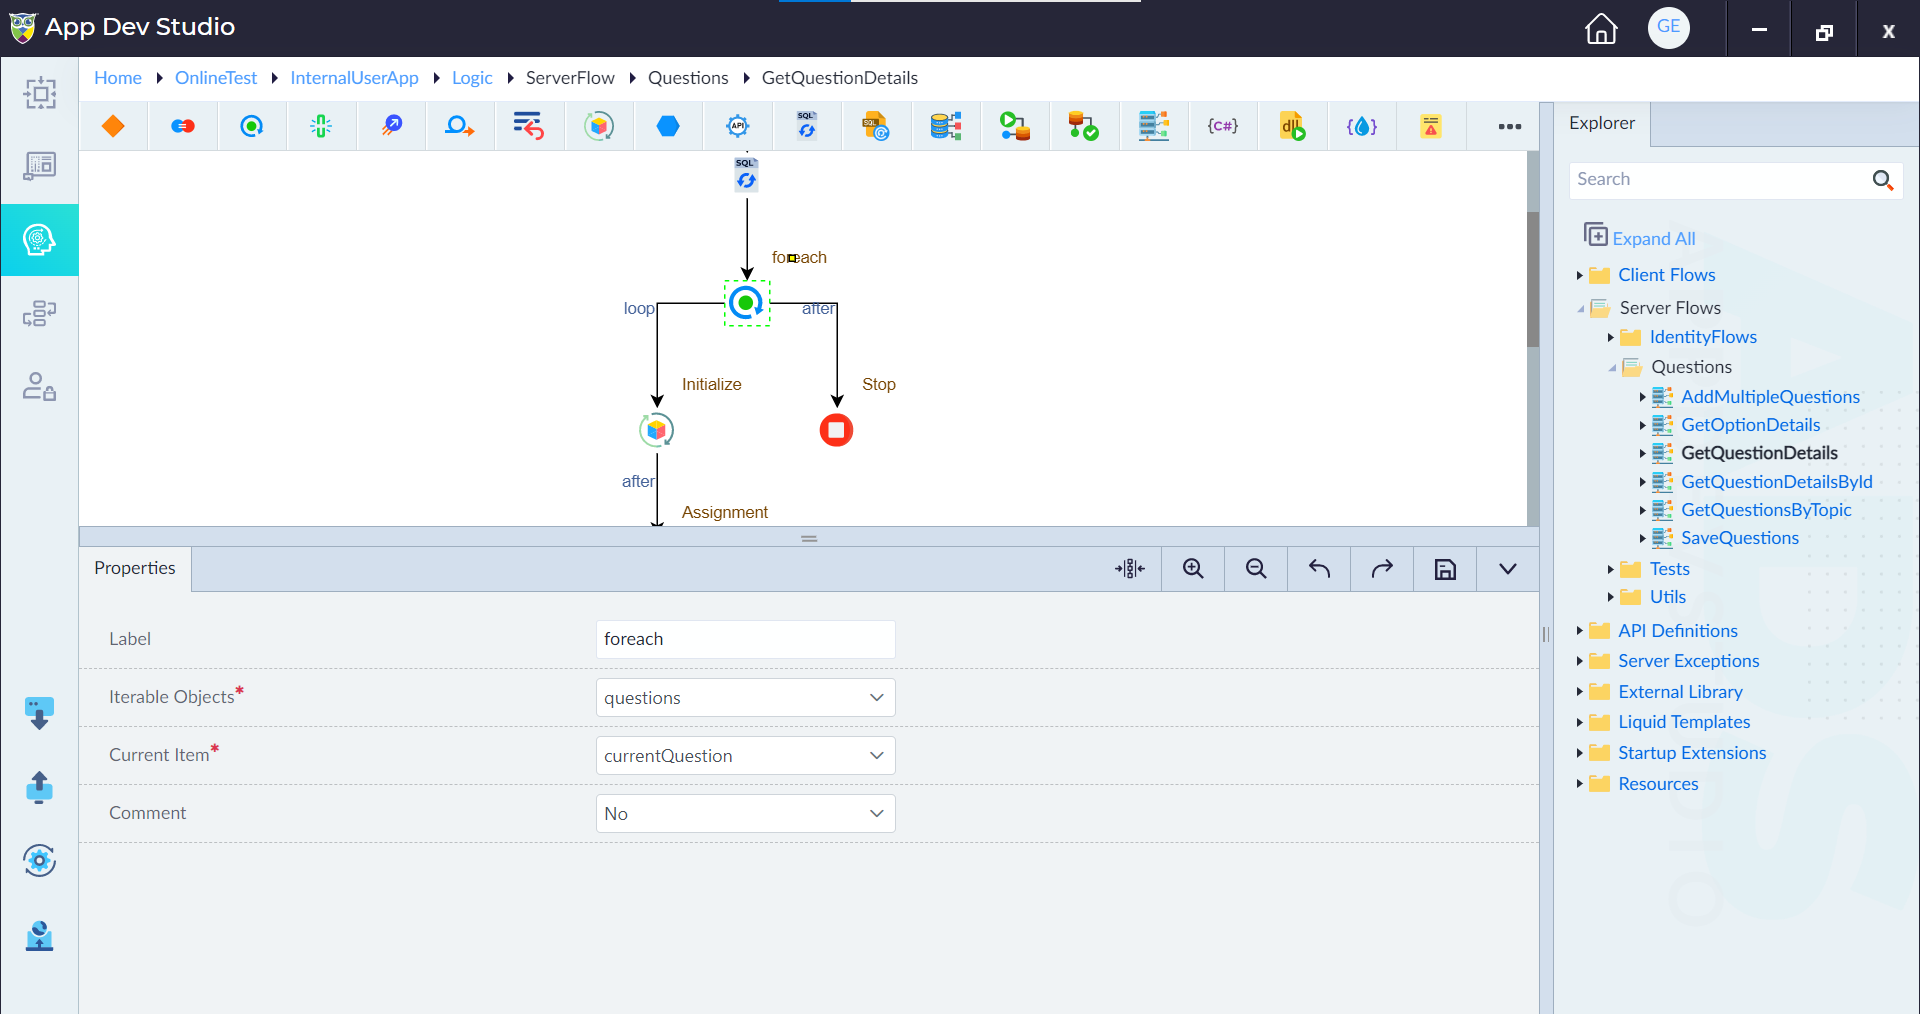The width and height of the screenshot is (1920, 1014).
Task: Select the foreach loop tool in toolbar
Action: tap(252, 126)
